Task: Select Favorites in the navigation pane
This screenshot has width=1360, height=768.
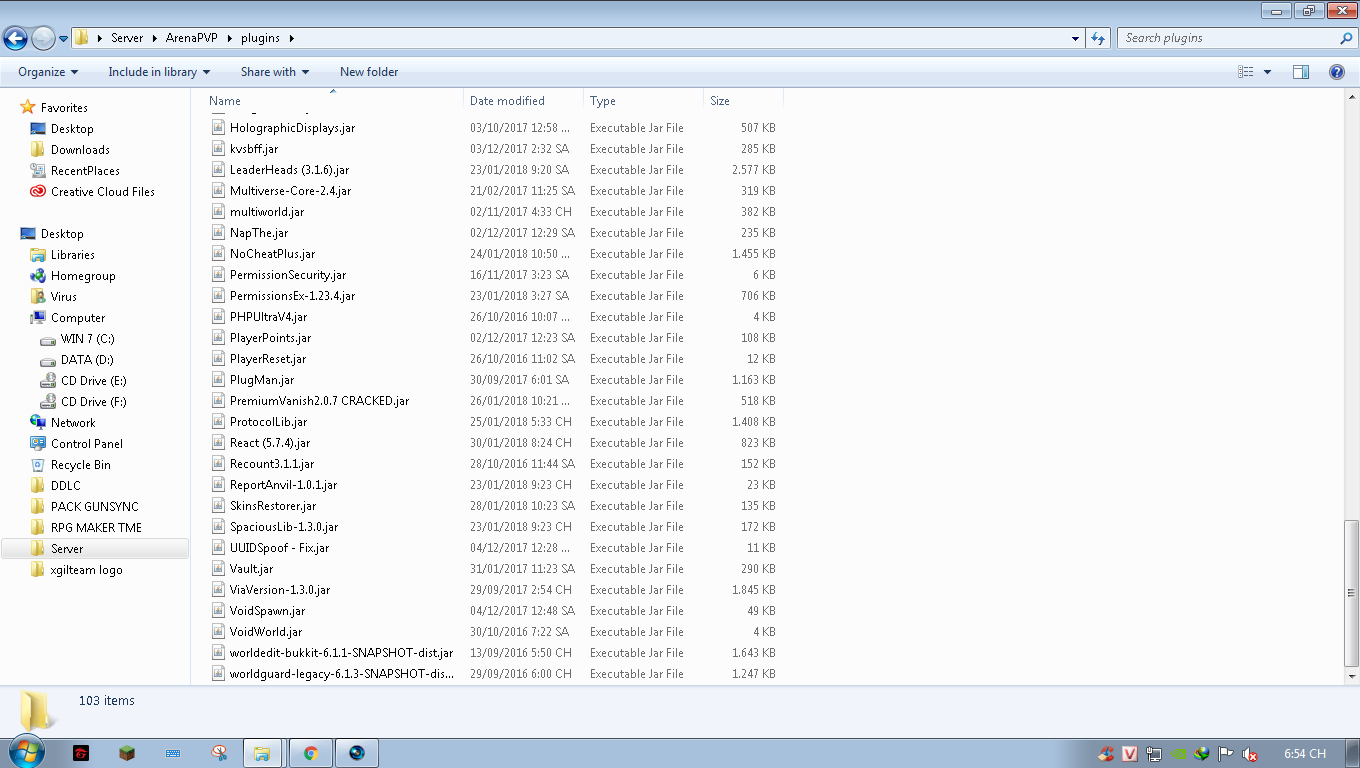Action: pyautogui.click(x=64, y=108)
